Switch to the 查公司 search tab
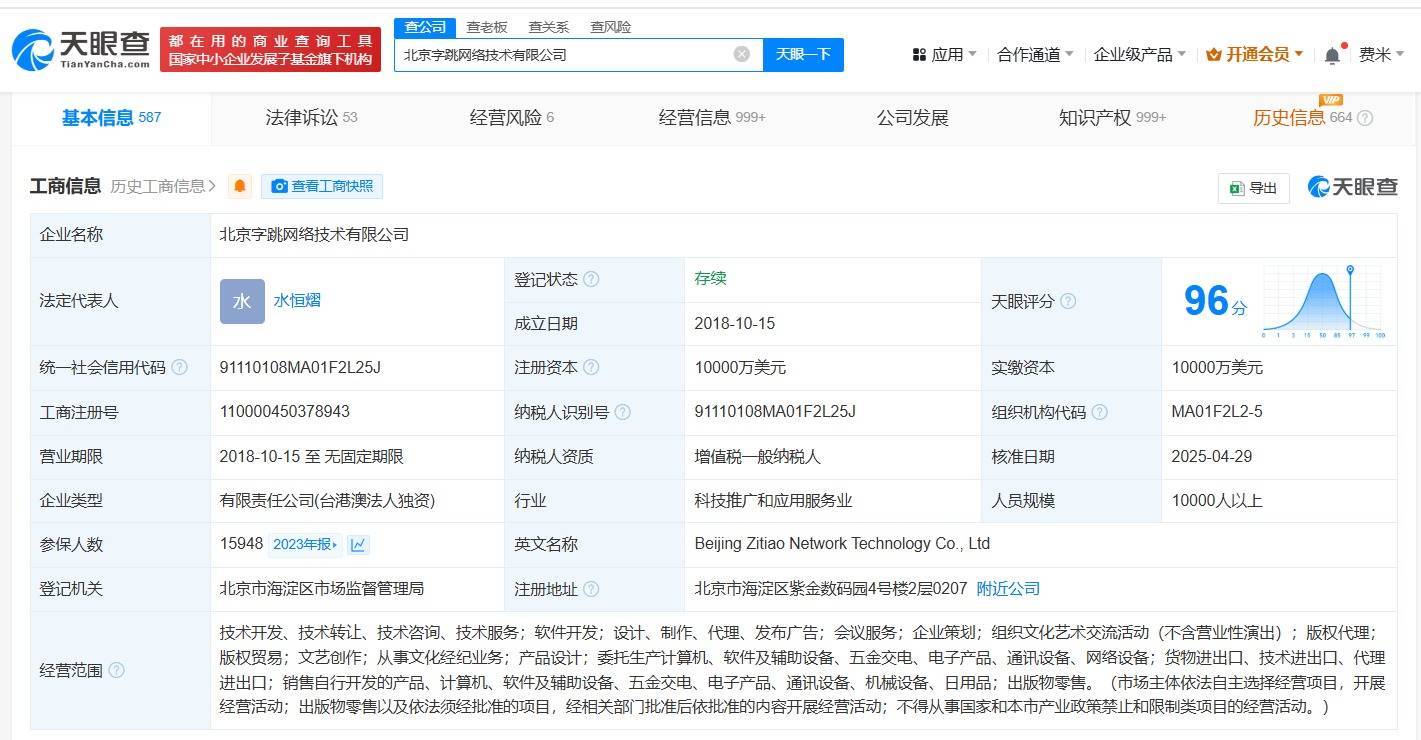Screen dimensions: 1421x740 (425, 27)
